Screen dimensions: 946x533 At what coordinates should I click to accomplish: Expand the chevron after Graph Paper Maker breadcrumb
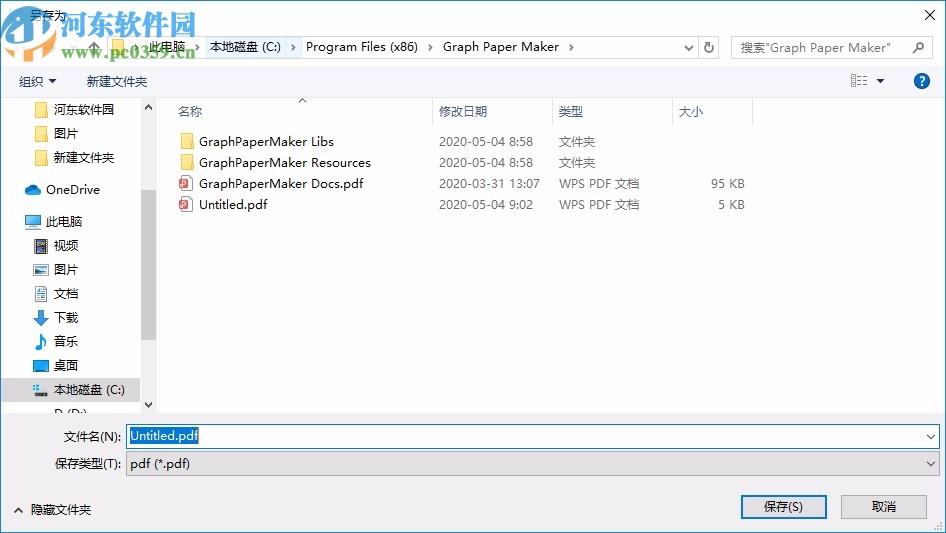click(x=571, y=47)
